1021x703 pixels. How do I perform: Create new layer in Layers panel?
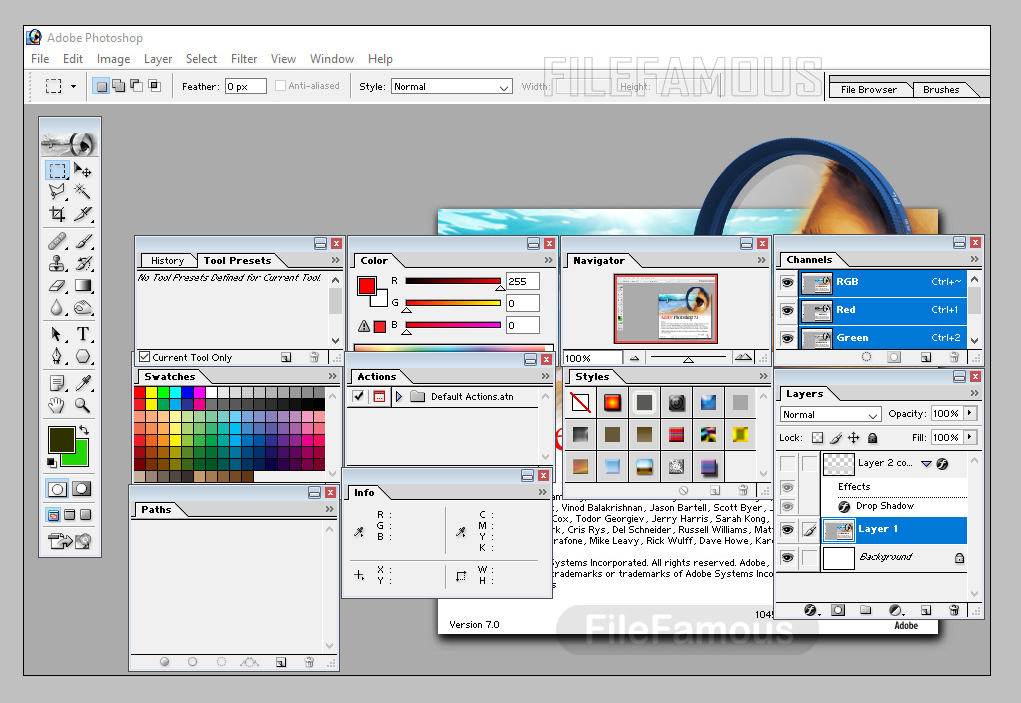point(925,610)
